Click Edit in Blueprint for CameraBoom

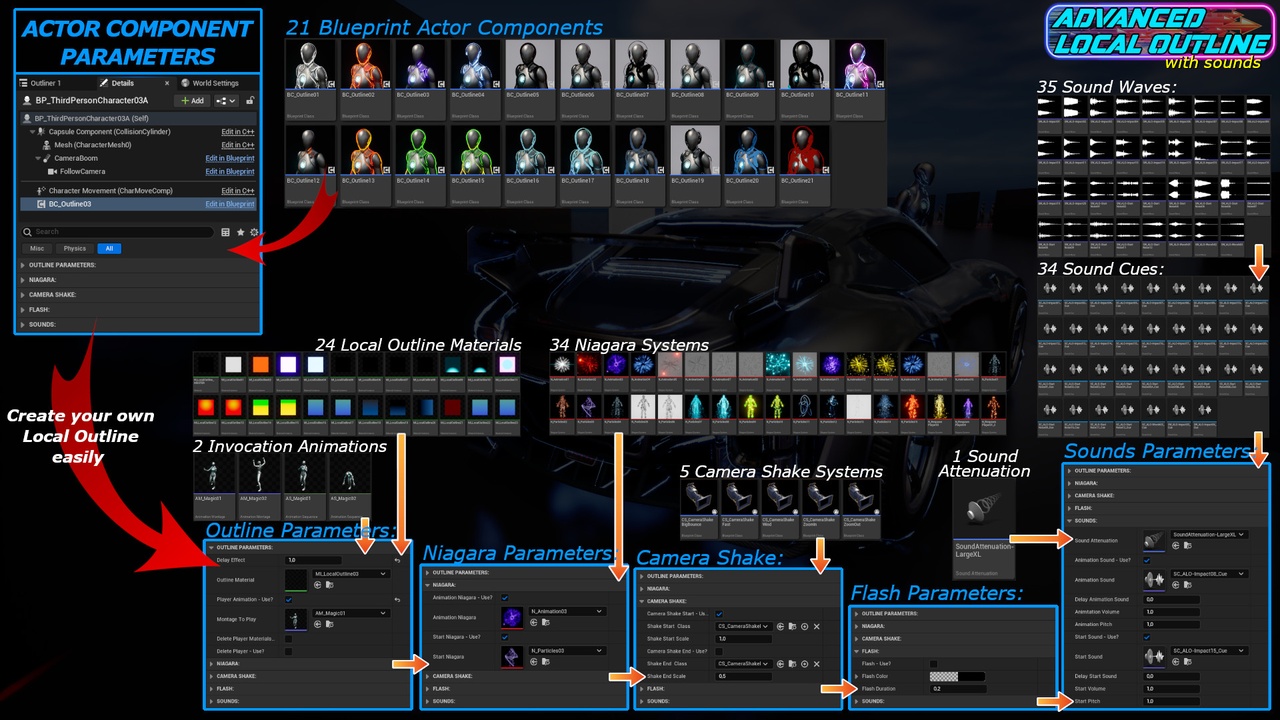tap(230, 158)
